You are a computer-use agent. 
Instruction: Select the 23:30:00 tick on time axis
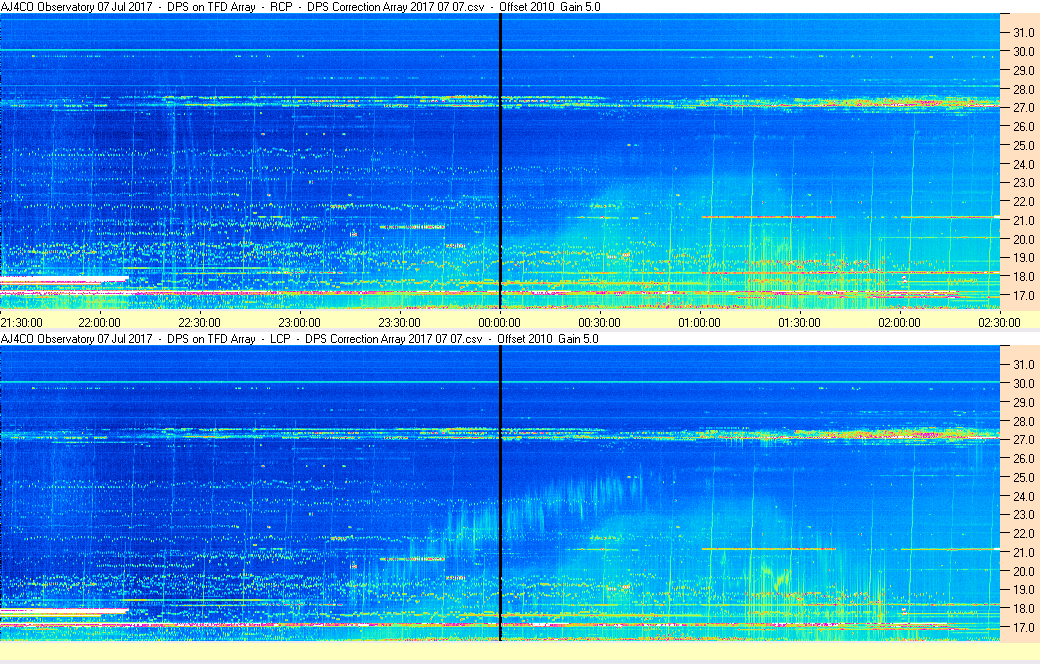tap(399, 322)
